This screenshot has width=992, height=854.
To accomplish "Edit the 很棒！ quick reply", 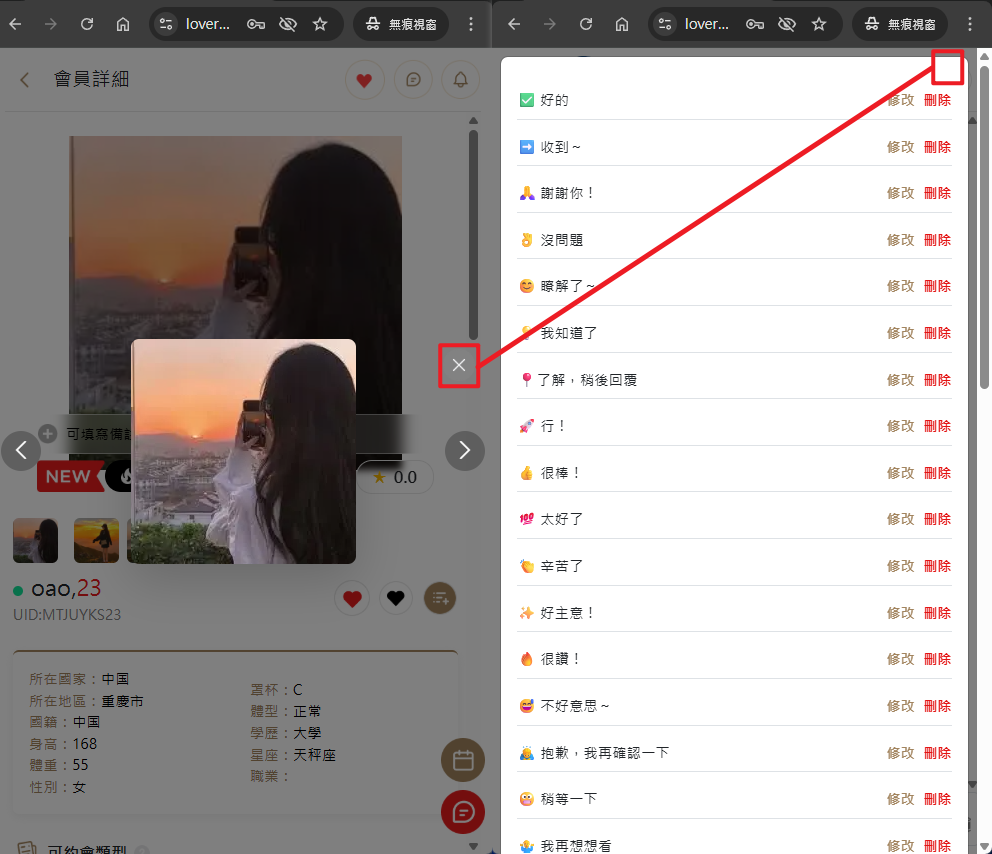I will pos(900,473).
